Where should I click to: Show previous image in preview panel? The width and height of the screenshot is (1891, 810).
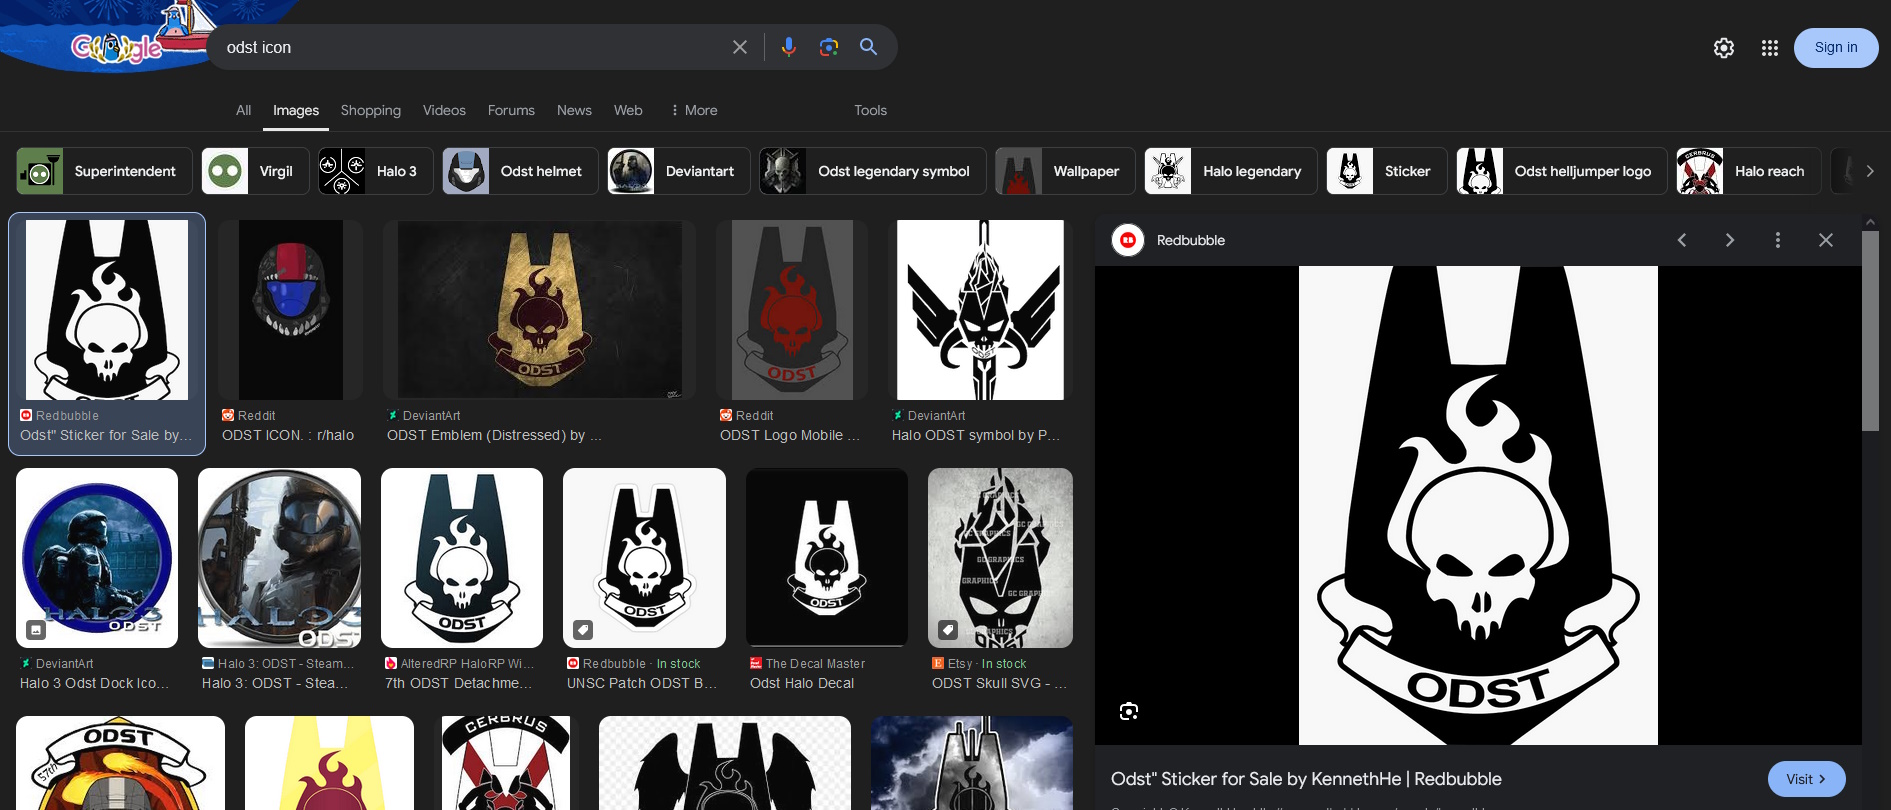pos(1682,240)
